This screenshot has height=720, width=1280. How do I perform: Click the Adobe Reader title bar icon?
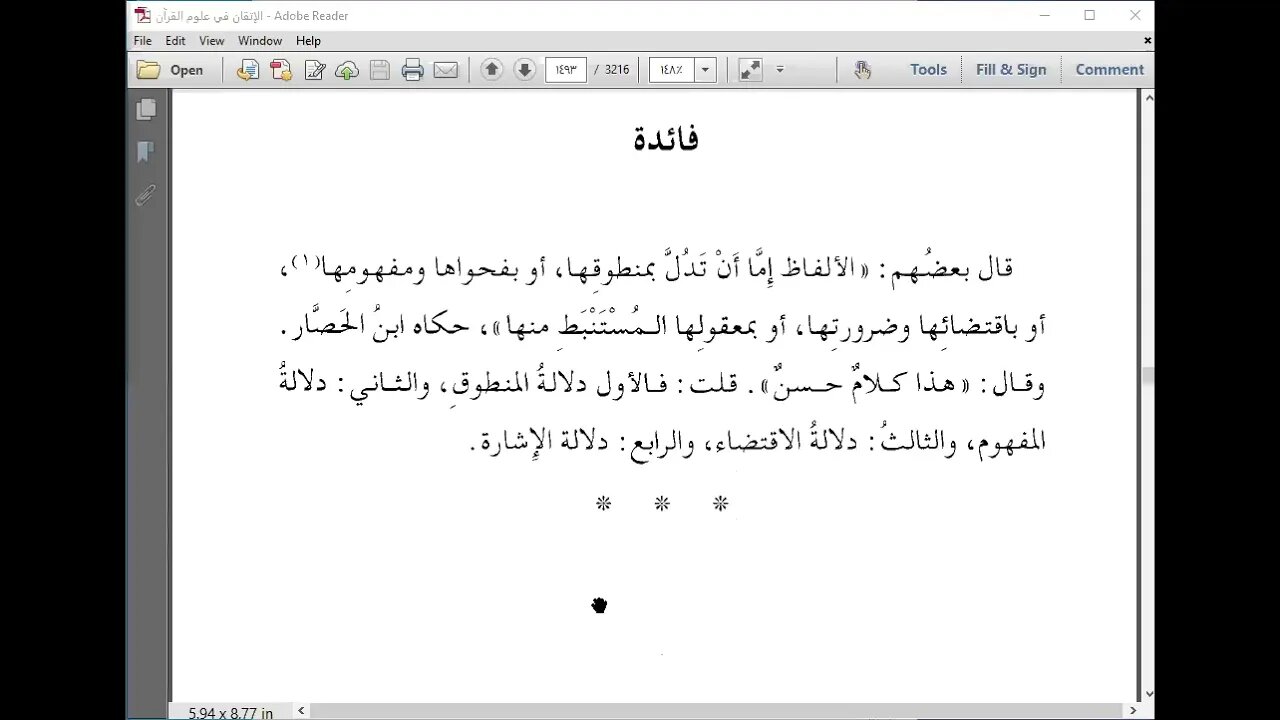pos(143,15)
